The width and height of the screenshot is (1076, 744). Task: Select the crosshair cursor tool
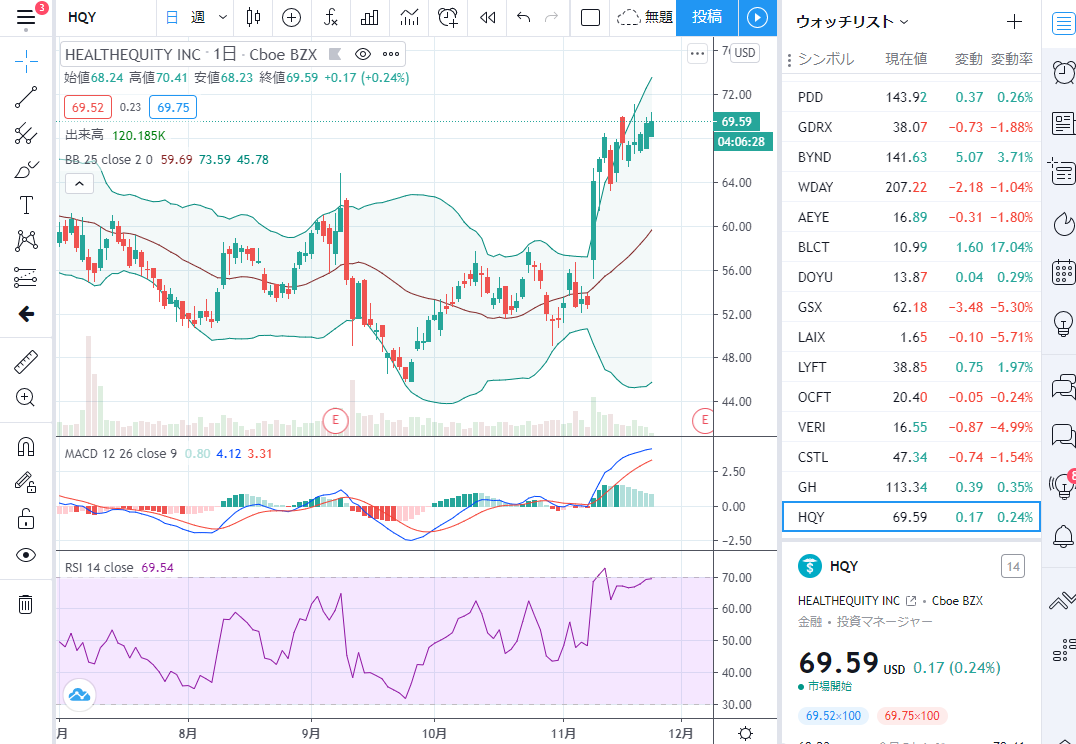[26, 61]
